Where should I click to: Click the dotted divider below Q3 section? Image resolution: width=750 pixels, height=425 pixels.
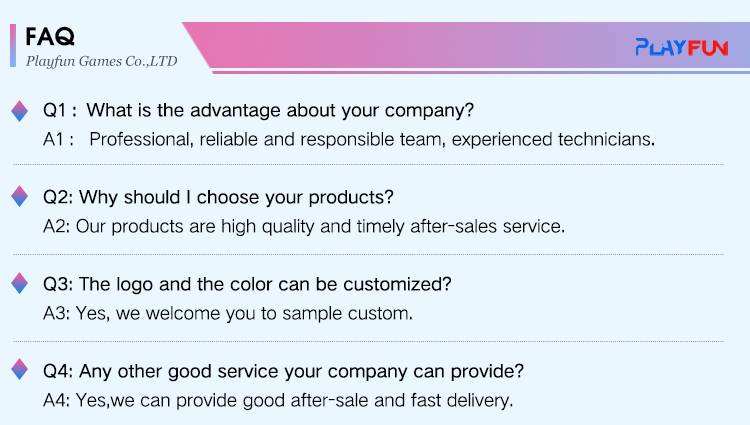click(367, 340)
